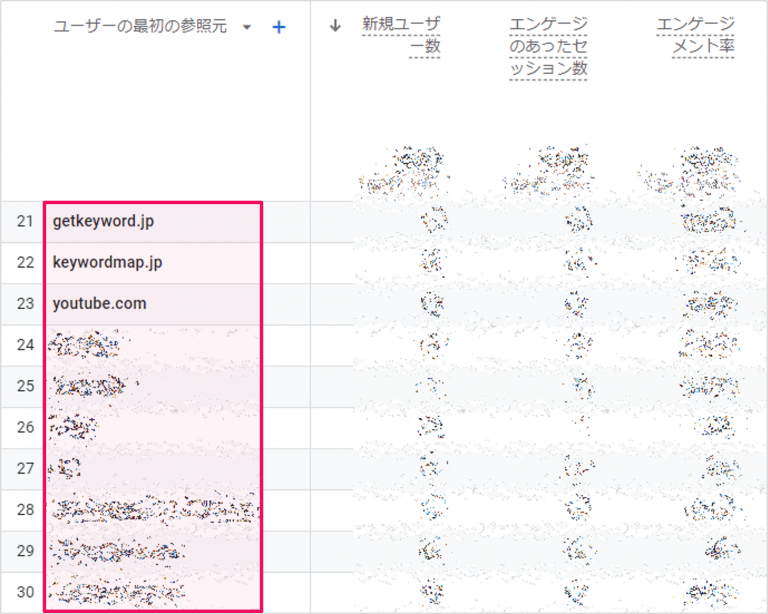Screen dimensions: 768x614
Task: Click the エンゲージメント率 column header
Action: (695, 36)
